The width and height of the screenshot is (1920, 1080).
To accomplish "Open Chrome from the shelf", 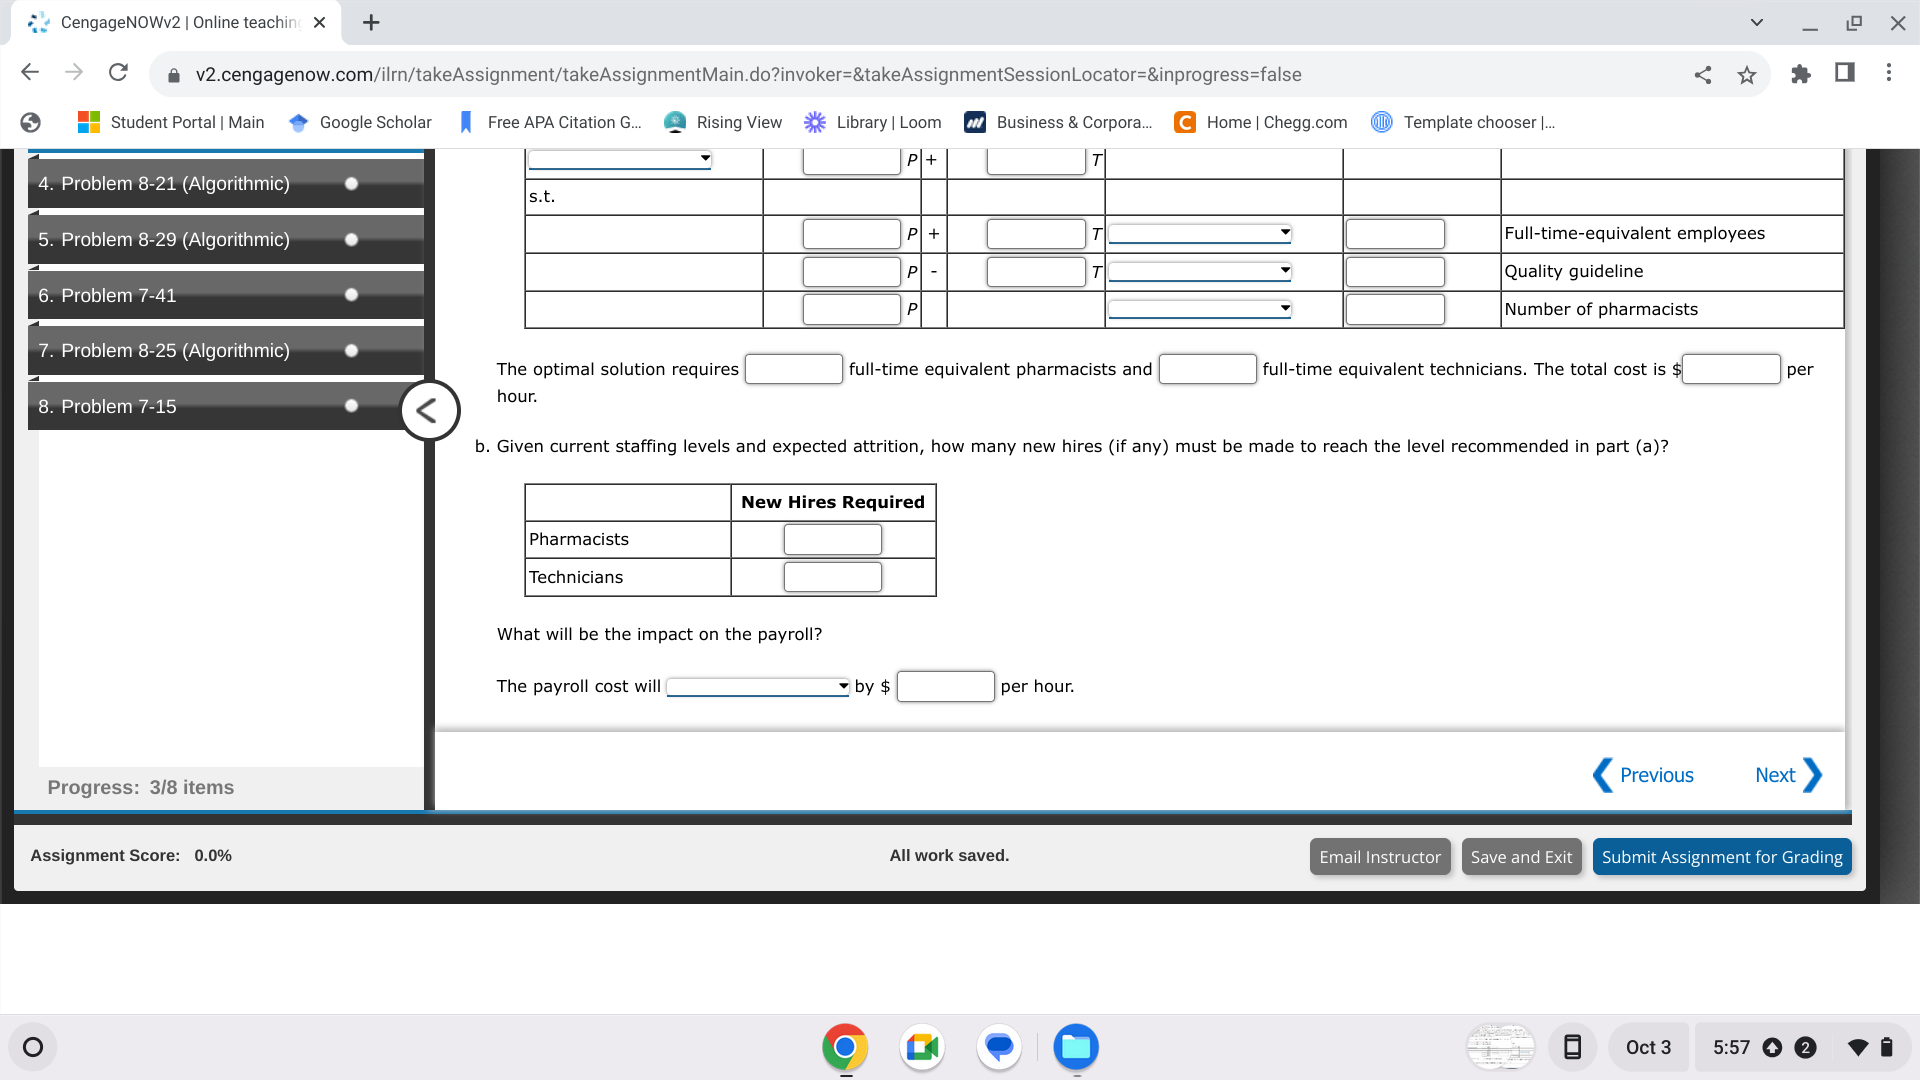I will coord(845,1047).
